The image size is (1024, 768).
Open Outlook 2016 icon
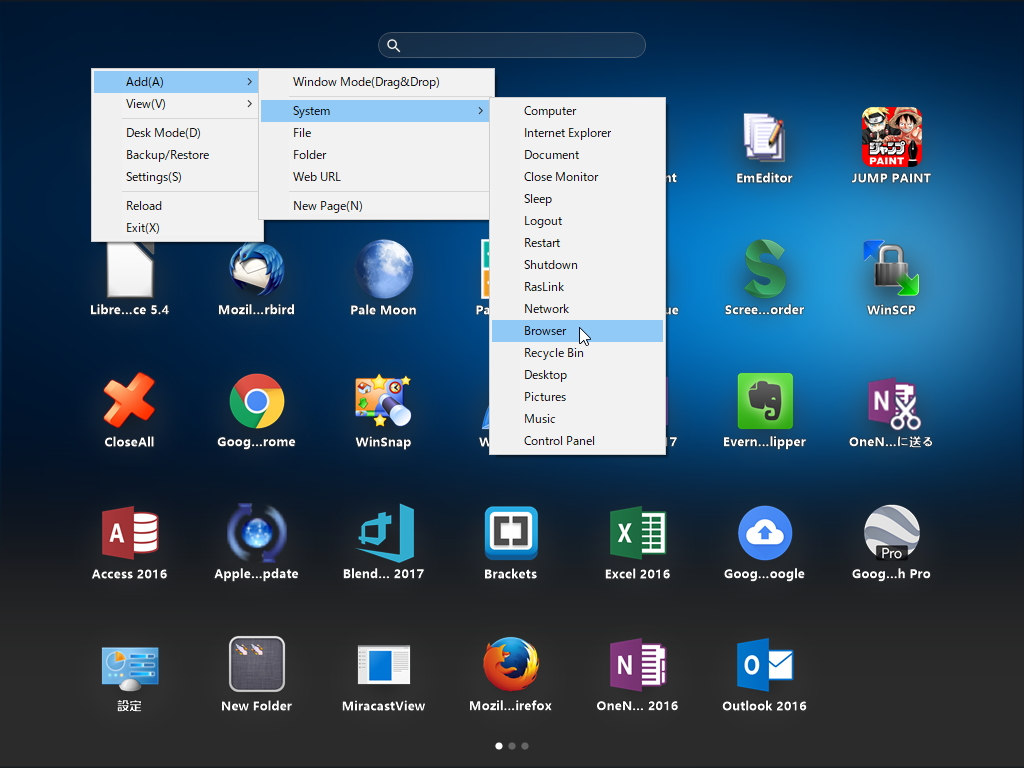coord(764,665)
